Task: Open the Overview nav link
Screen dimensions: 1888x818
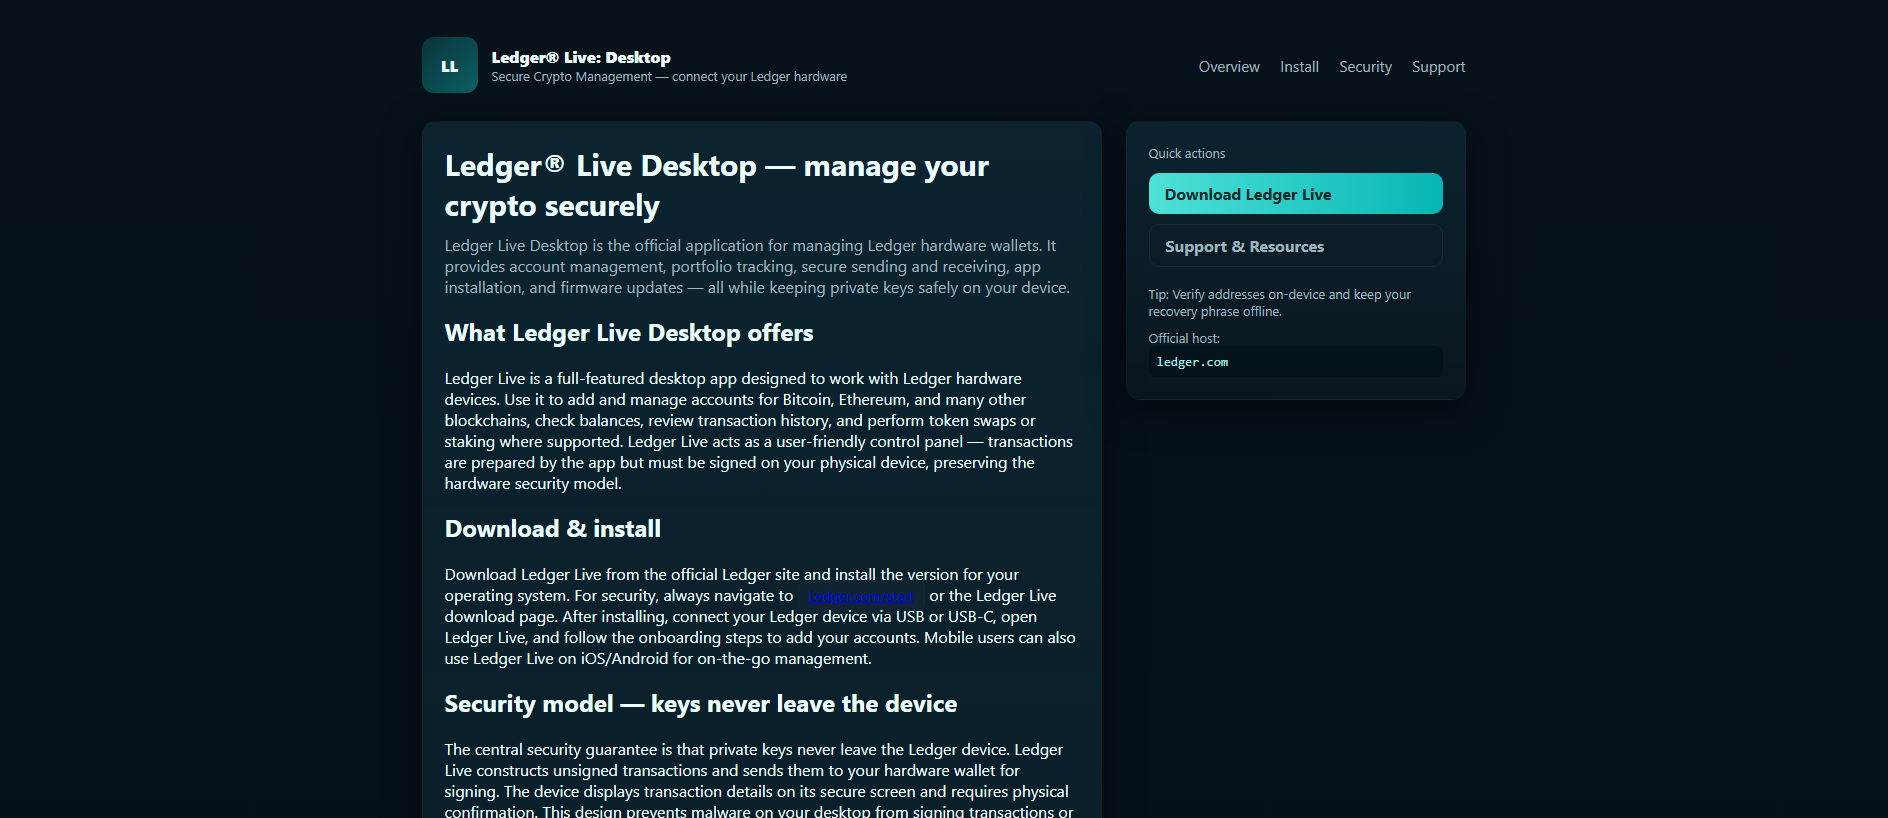Action: [x=1229, y=67]
